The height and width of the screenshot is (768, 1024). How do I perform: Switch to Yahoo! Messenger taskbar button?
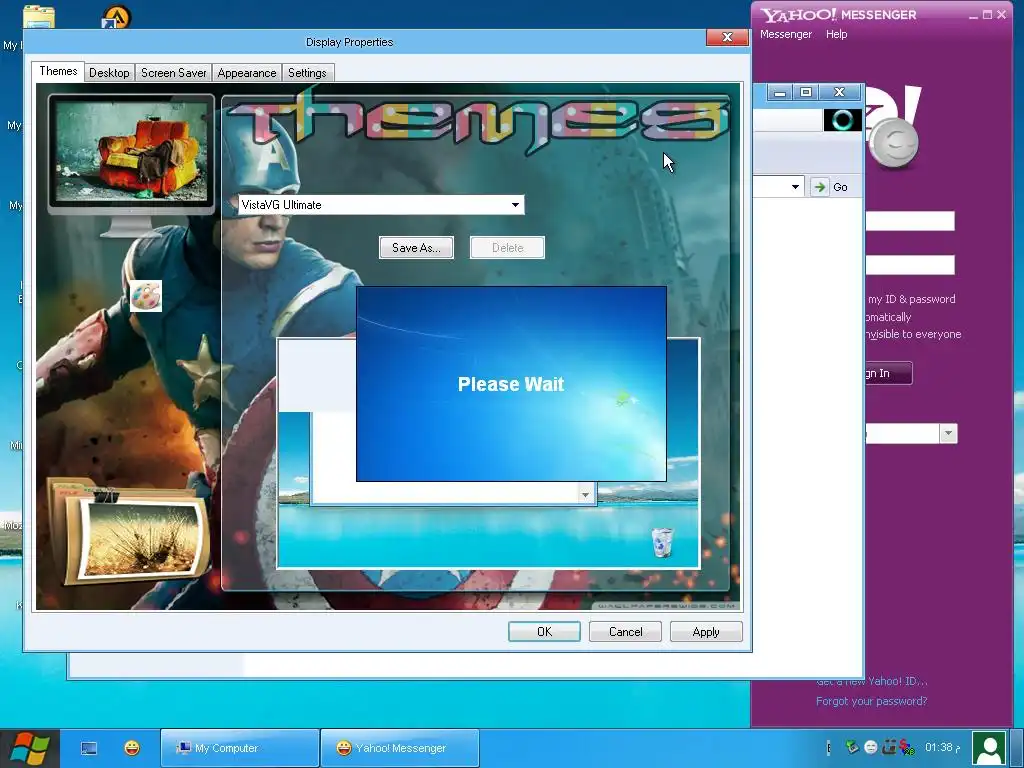tap(400, 748)
